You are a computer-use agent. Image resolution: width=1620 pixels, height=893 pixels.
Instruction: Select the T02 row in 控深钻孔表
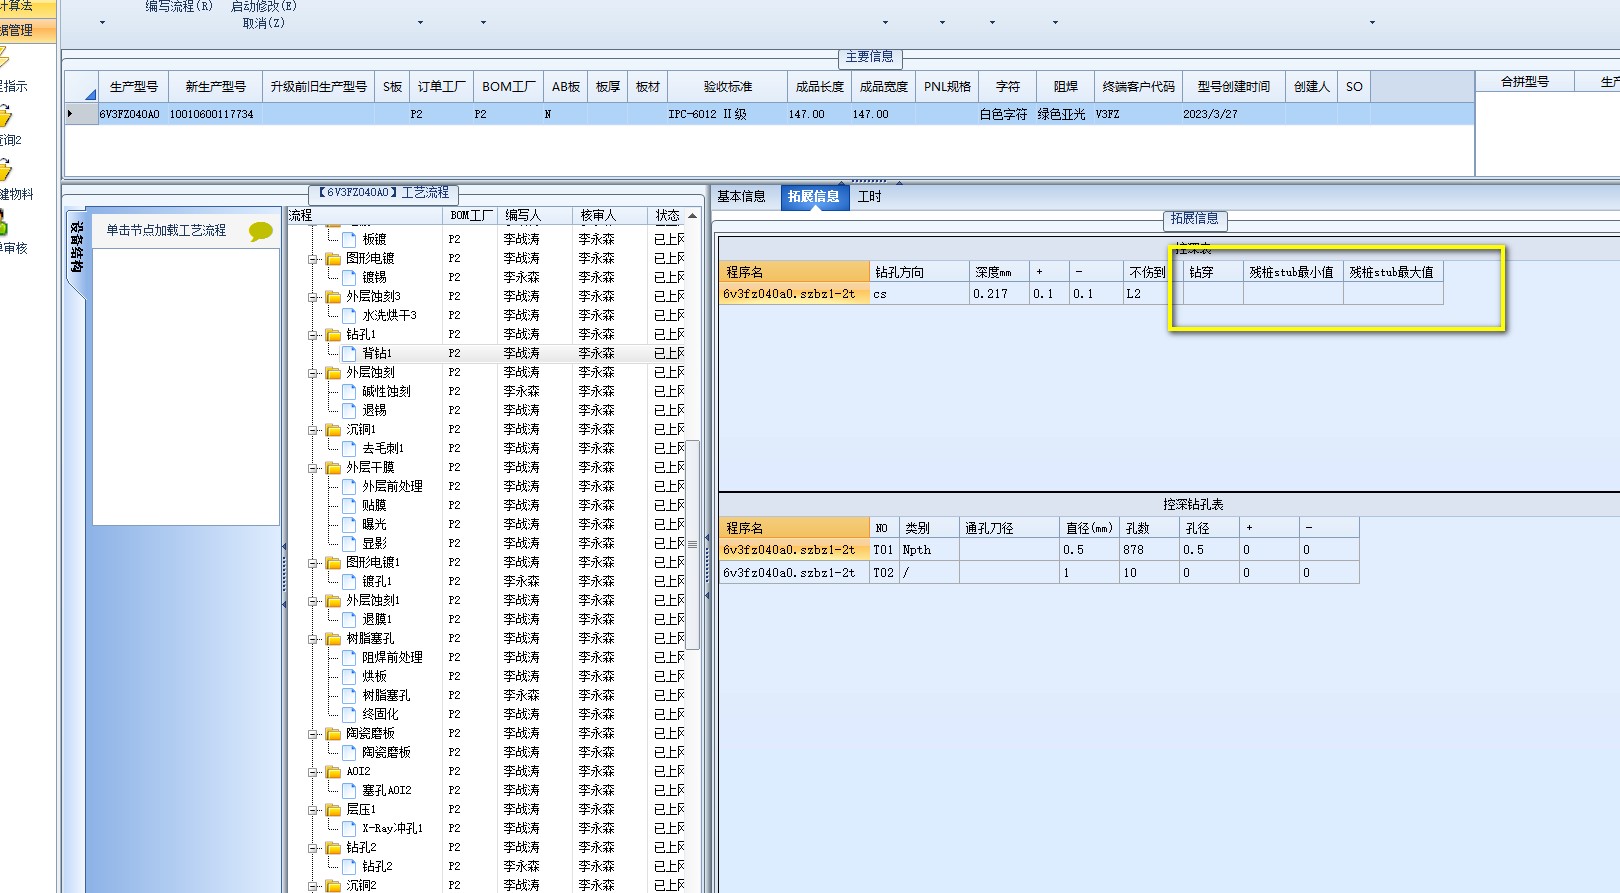[1038, 573]
